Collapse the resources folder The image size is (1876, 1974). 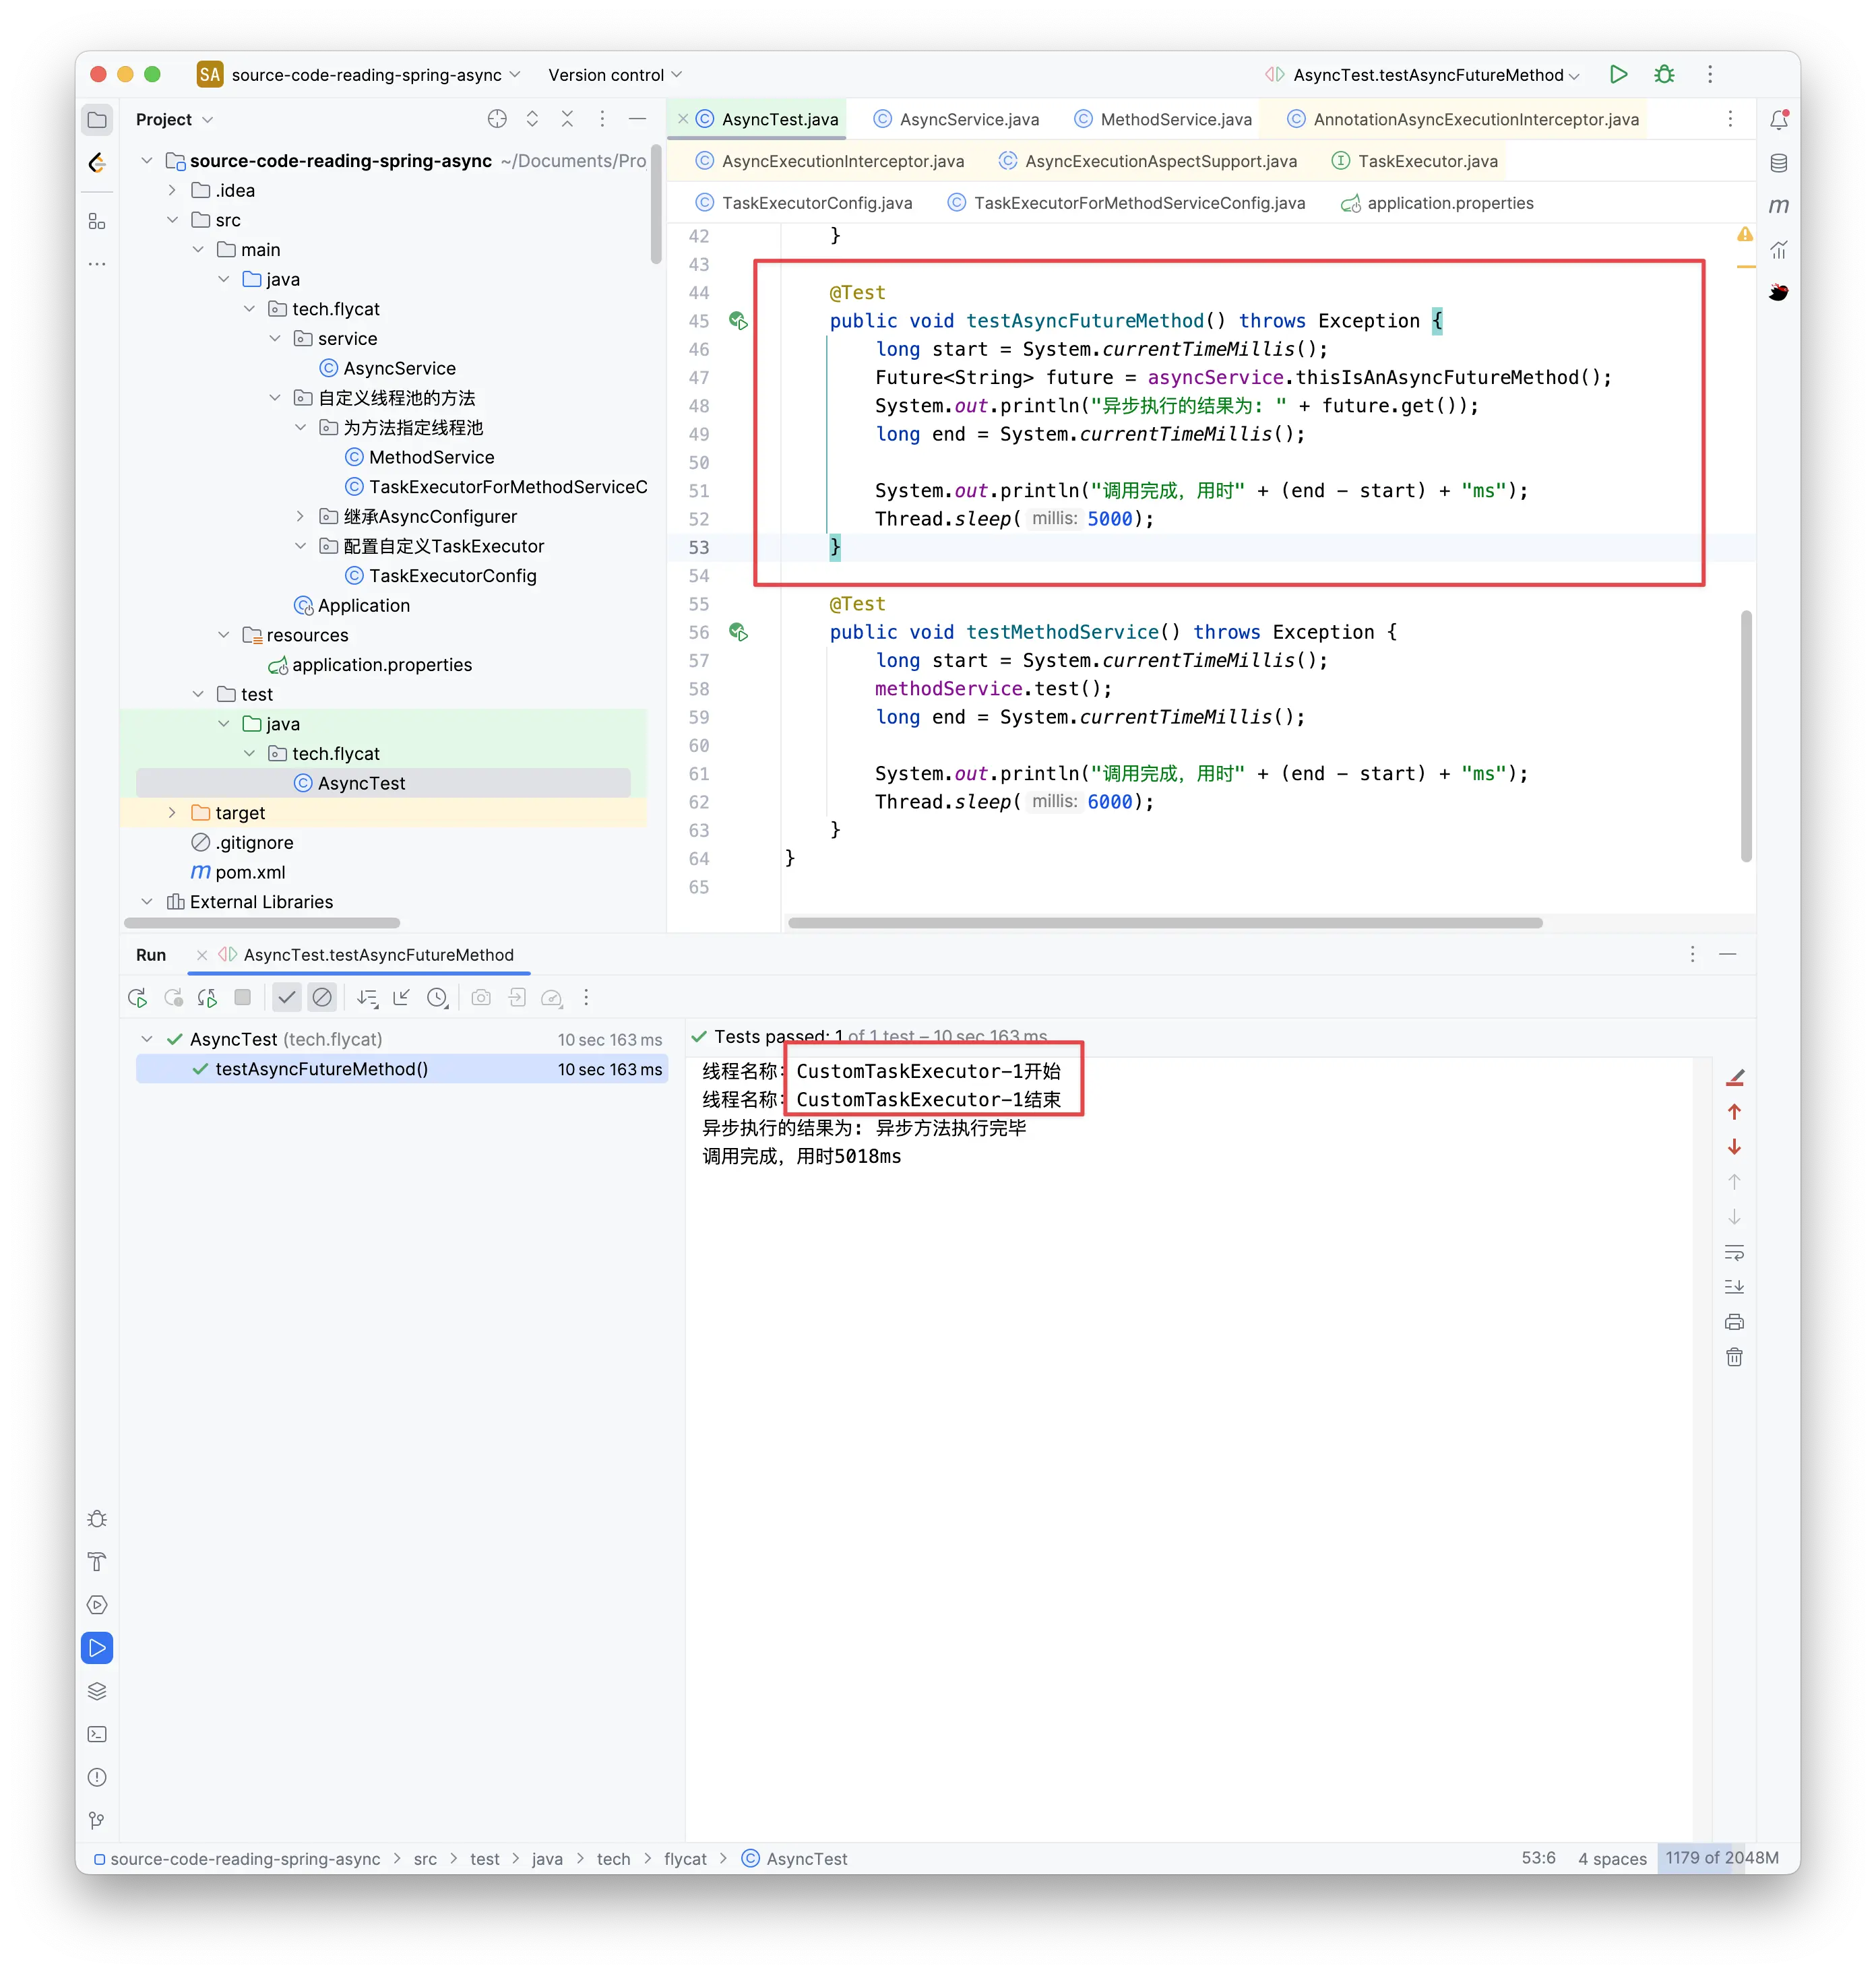pos(223,635)
